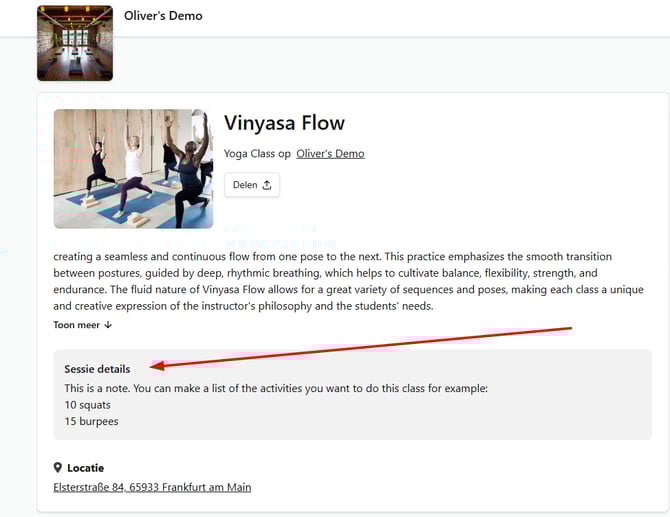
Task: Click the class description paragraph
Action: [349, 281]
